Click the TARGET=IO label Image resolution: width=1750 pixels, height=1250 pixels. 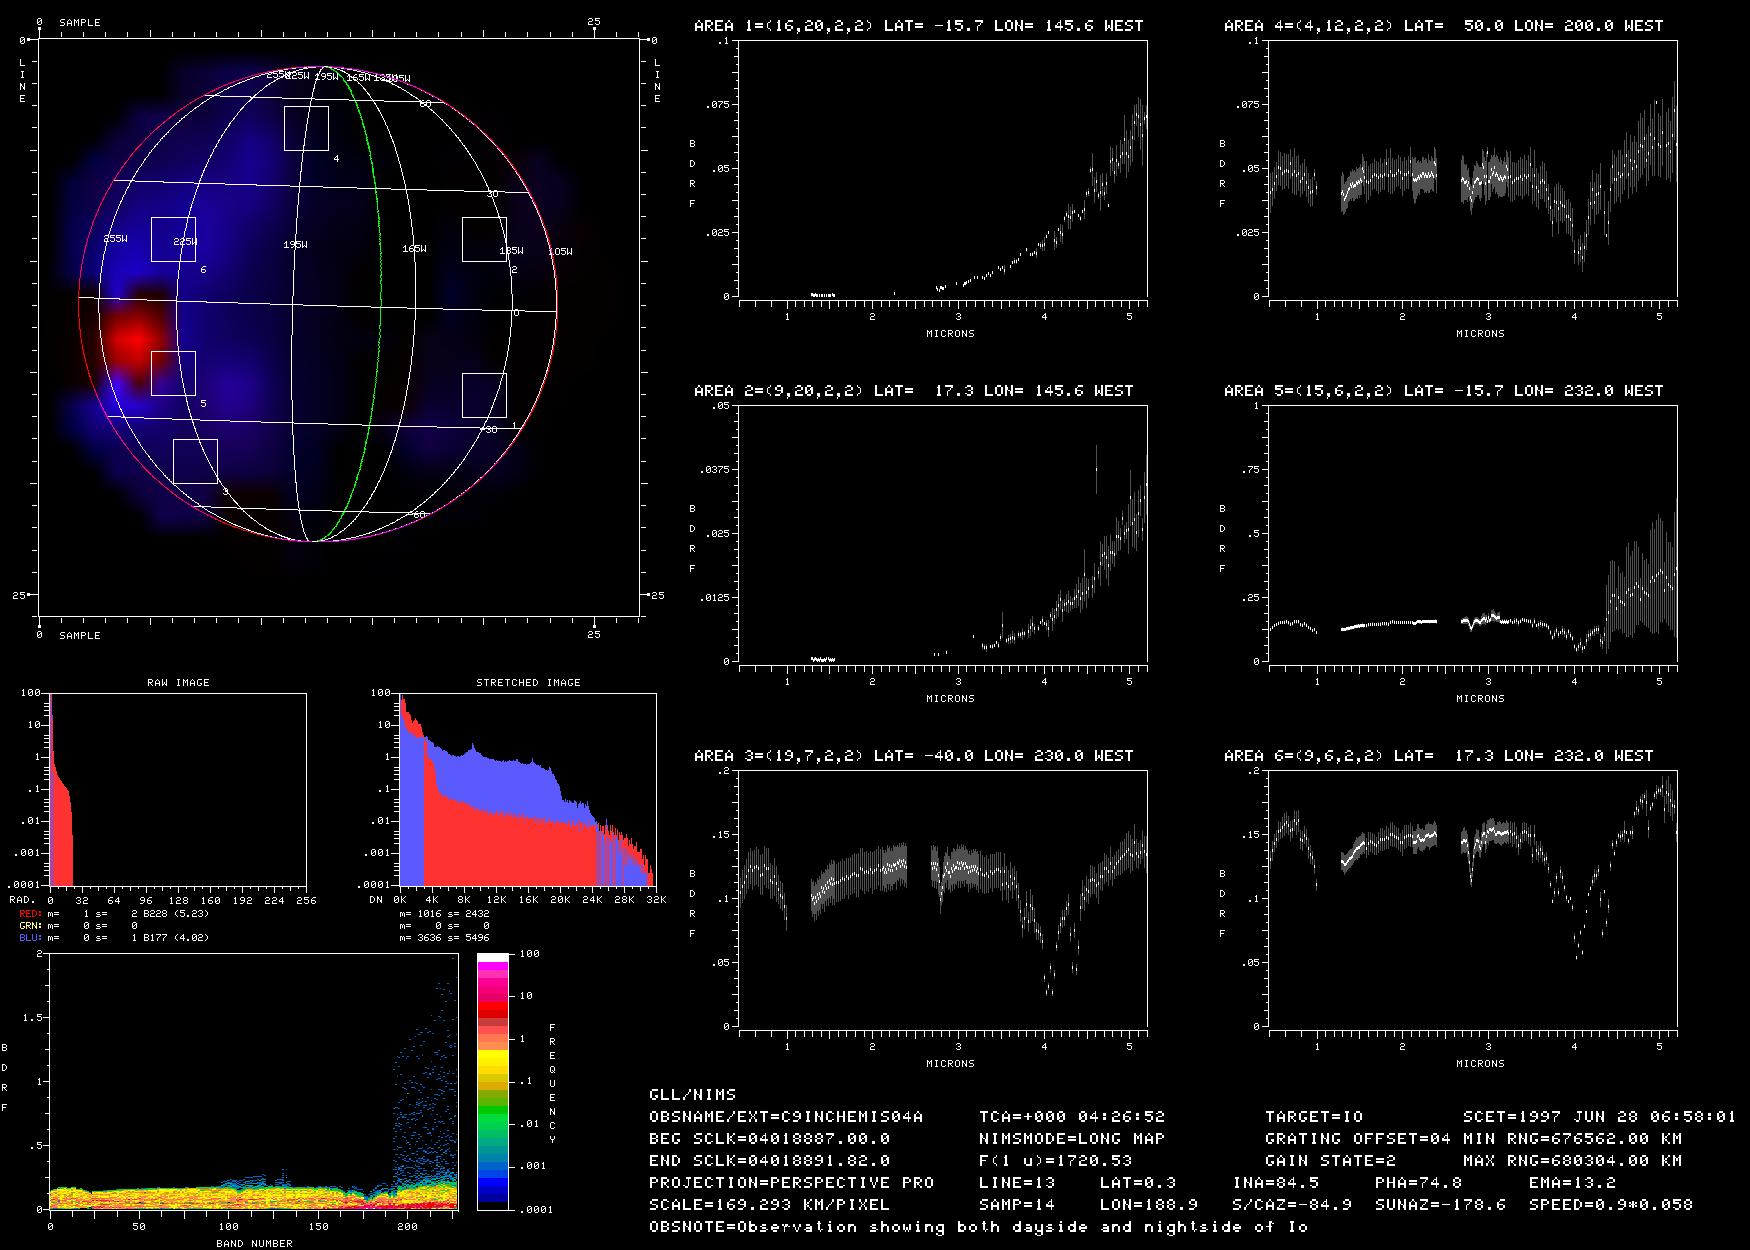pyautogui.click(x=1313, y=1116)
